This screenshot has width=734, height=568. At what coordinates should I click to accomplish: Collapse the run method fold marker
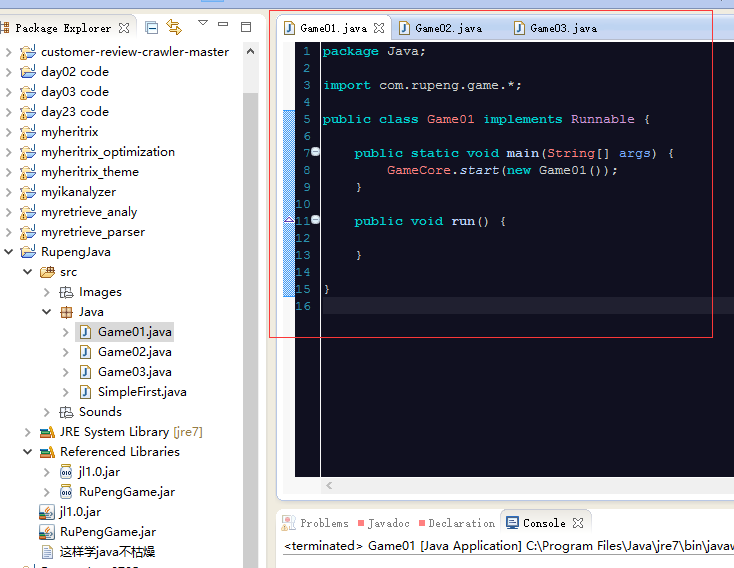316,220
